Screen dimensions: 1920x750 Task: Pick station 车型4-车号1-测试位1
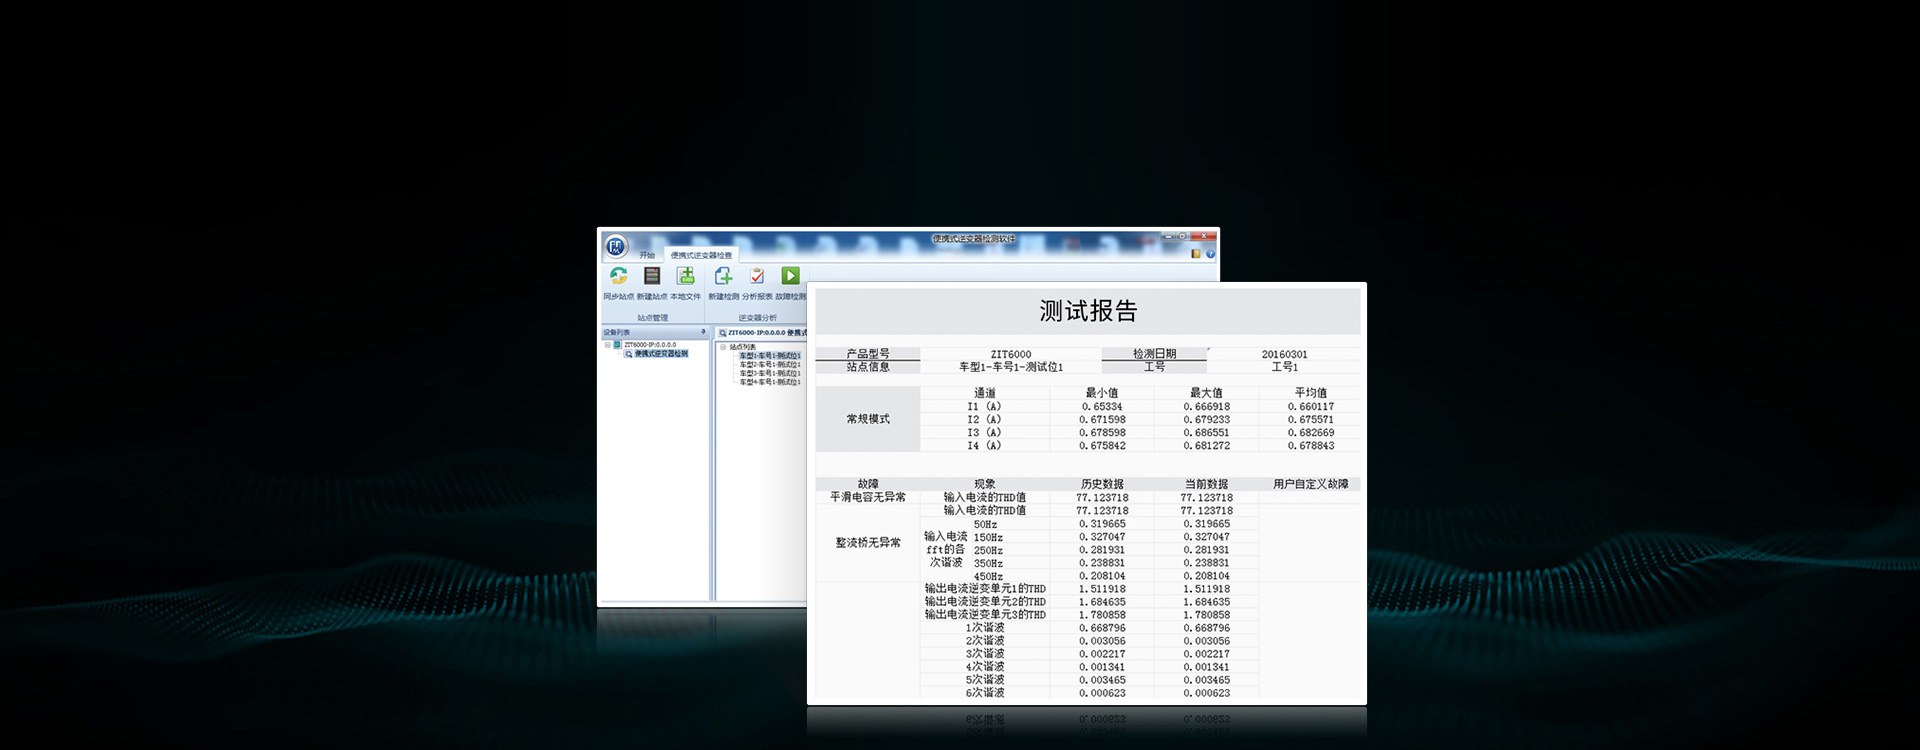pyautogui.click(x=769, y=382)
